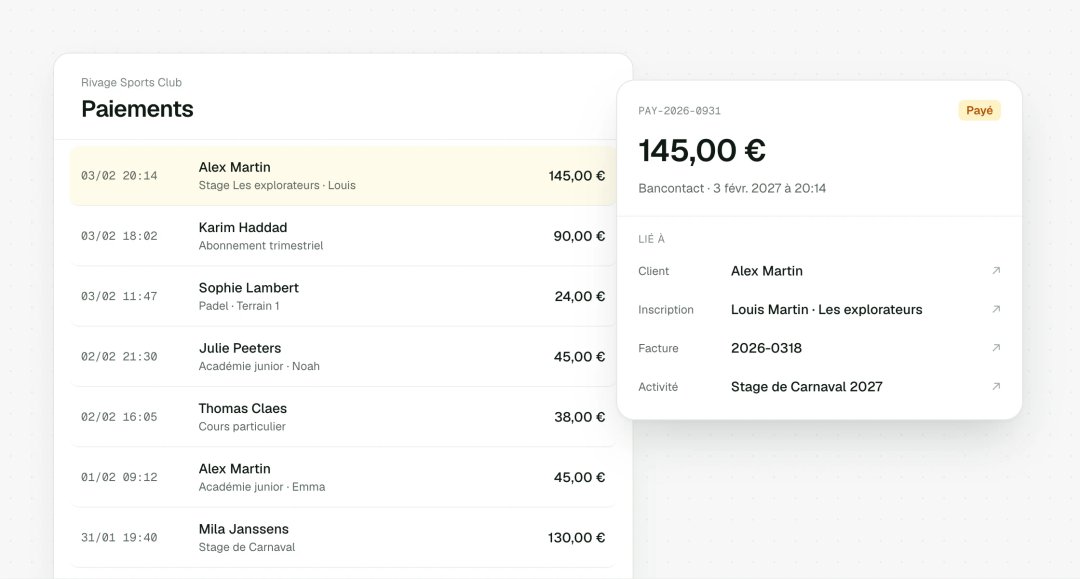Click the 90,00 € amount
The height and width of the screenshot is (579, 1080).
click(579, 236)
